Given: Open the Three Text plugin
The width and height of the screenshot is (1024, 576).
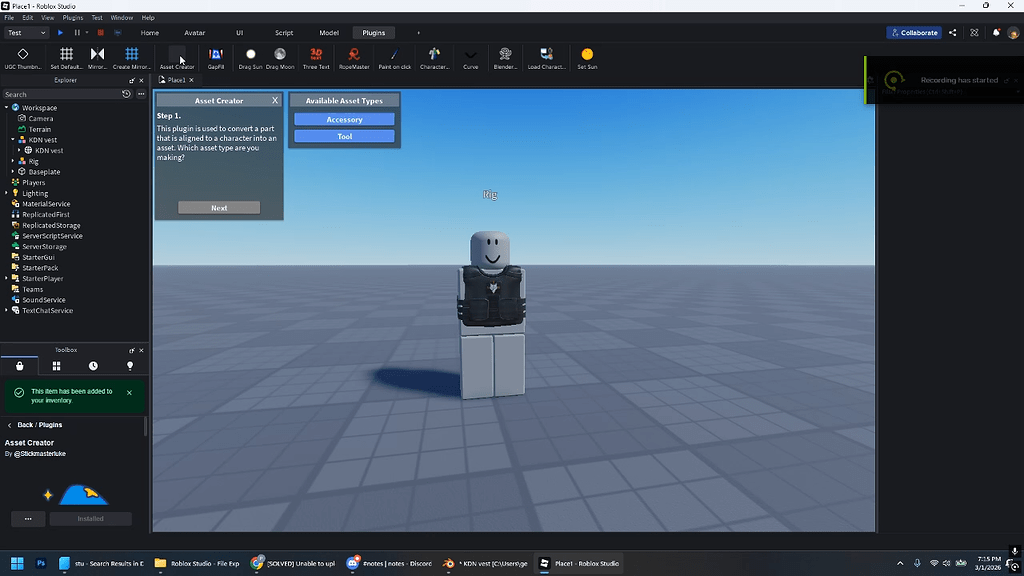Looking at the screenshot, I should pos(316,57).
